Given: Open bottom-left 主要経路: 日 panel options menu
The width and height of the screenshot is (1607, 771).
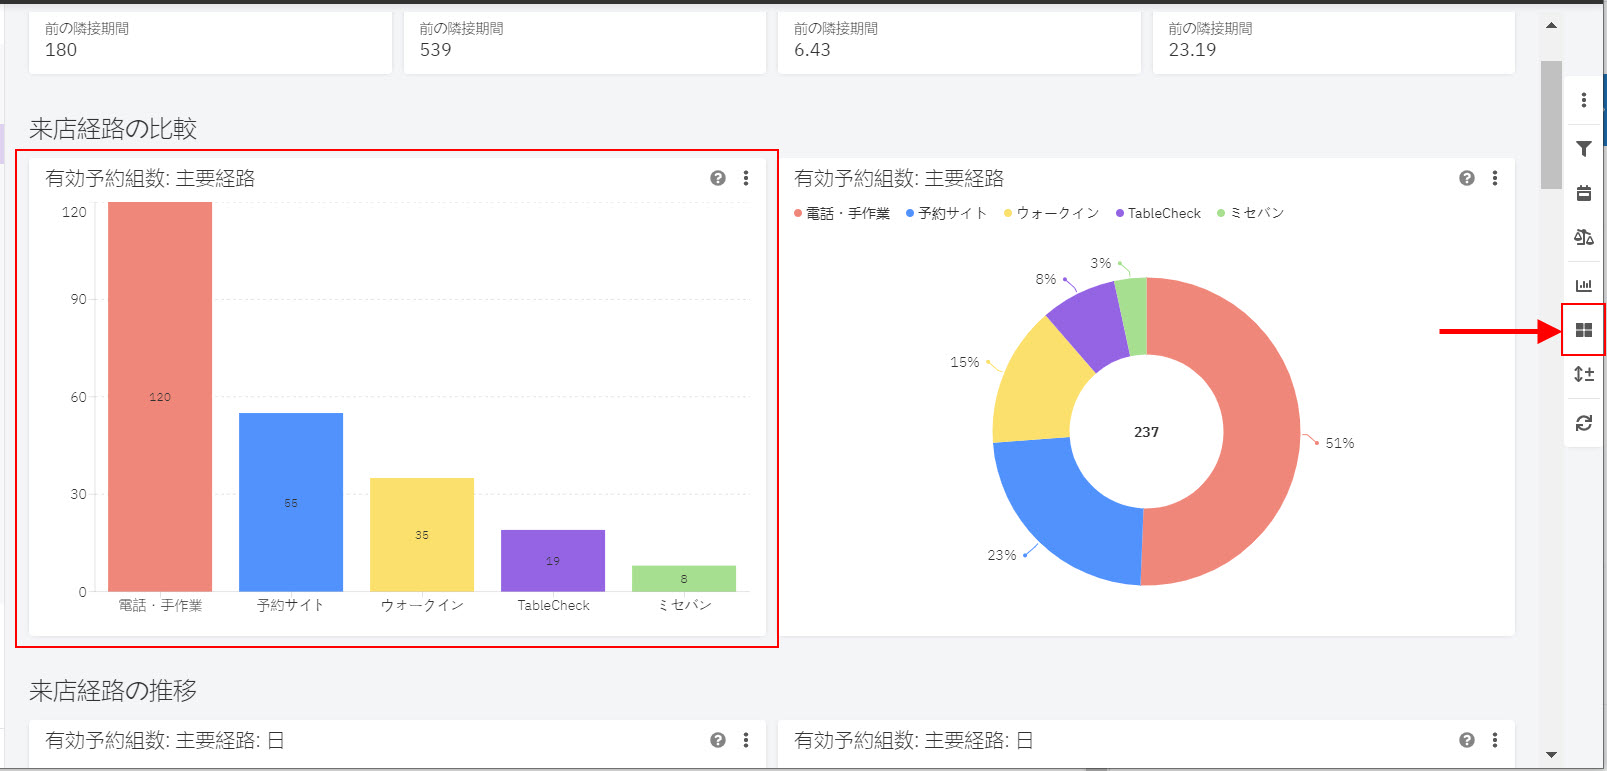Looking at the screenshot, I should [x=746, y=740].
